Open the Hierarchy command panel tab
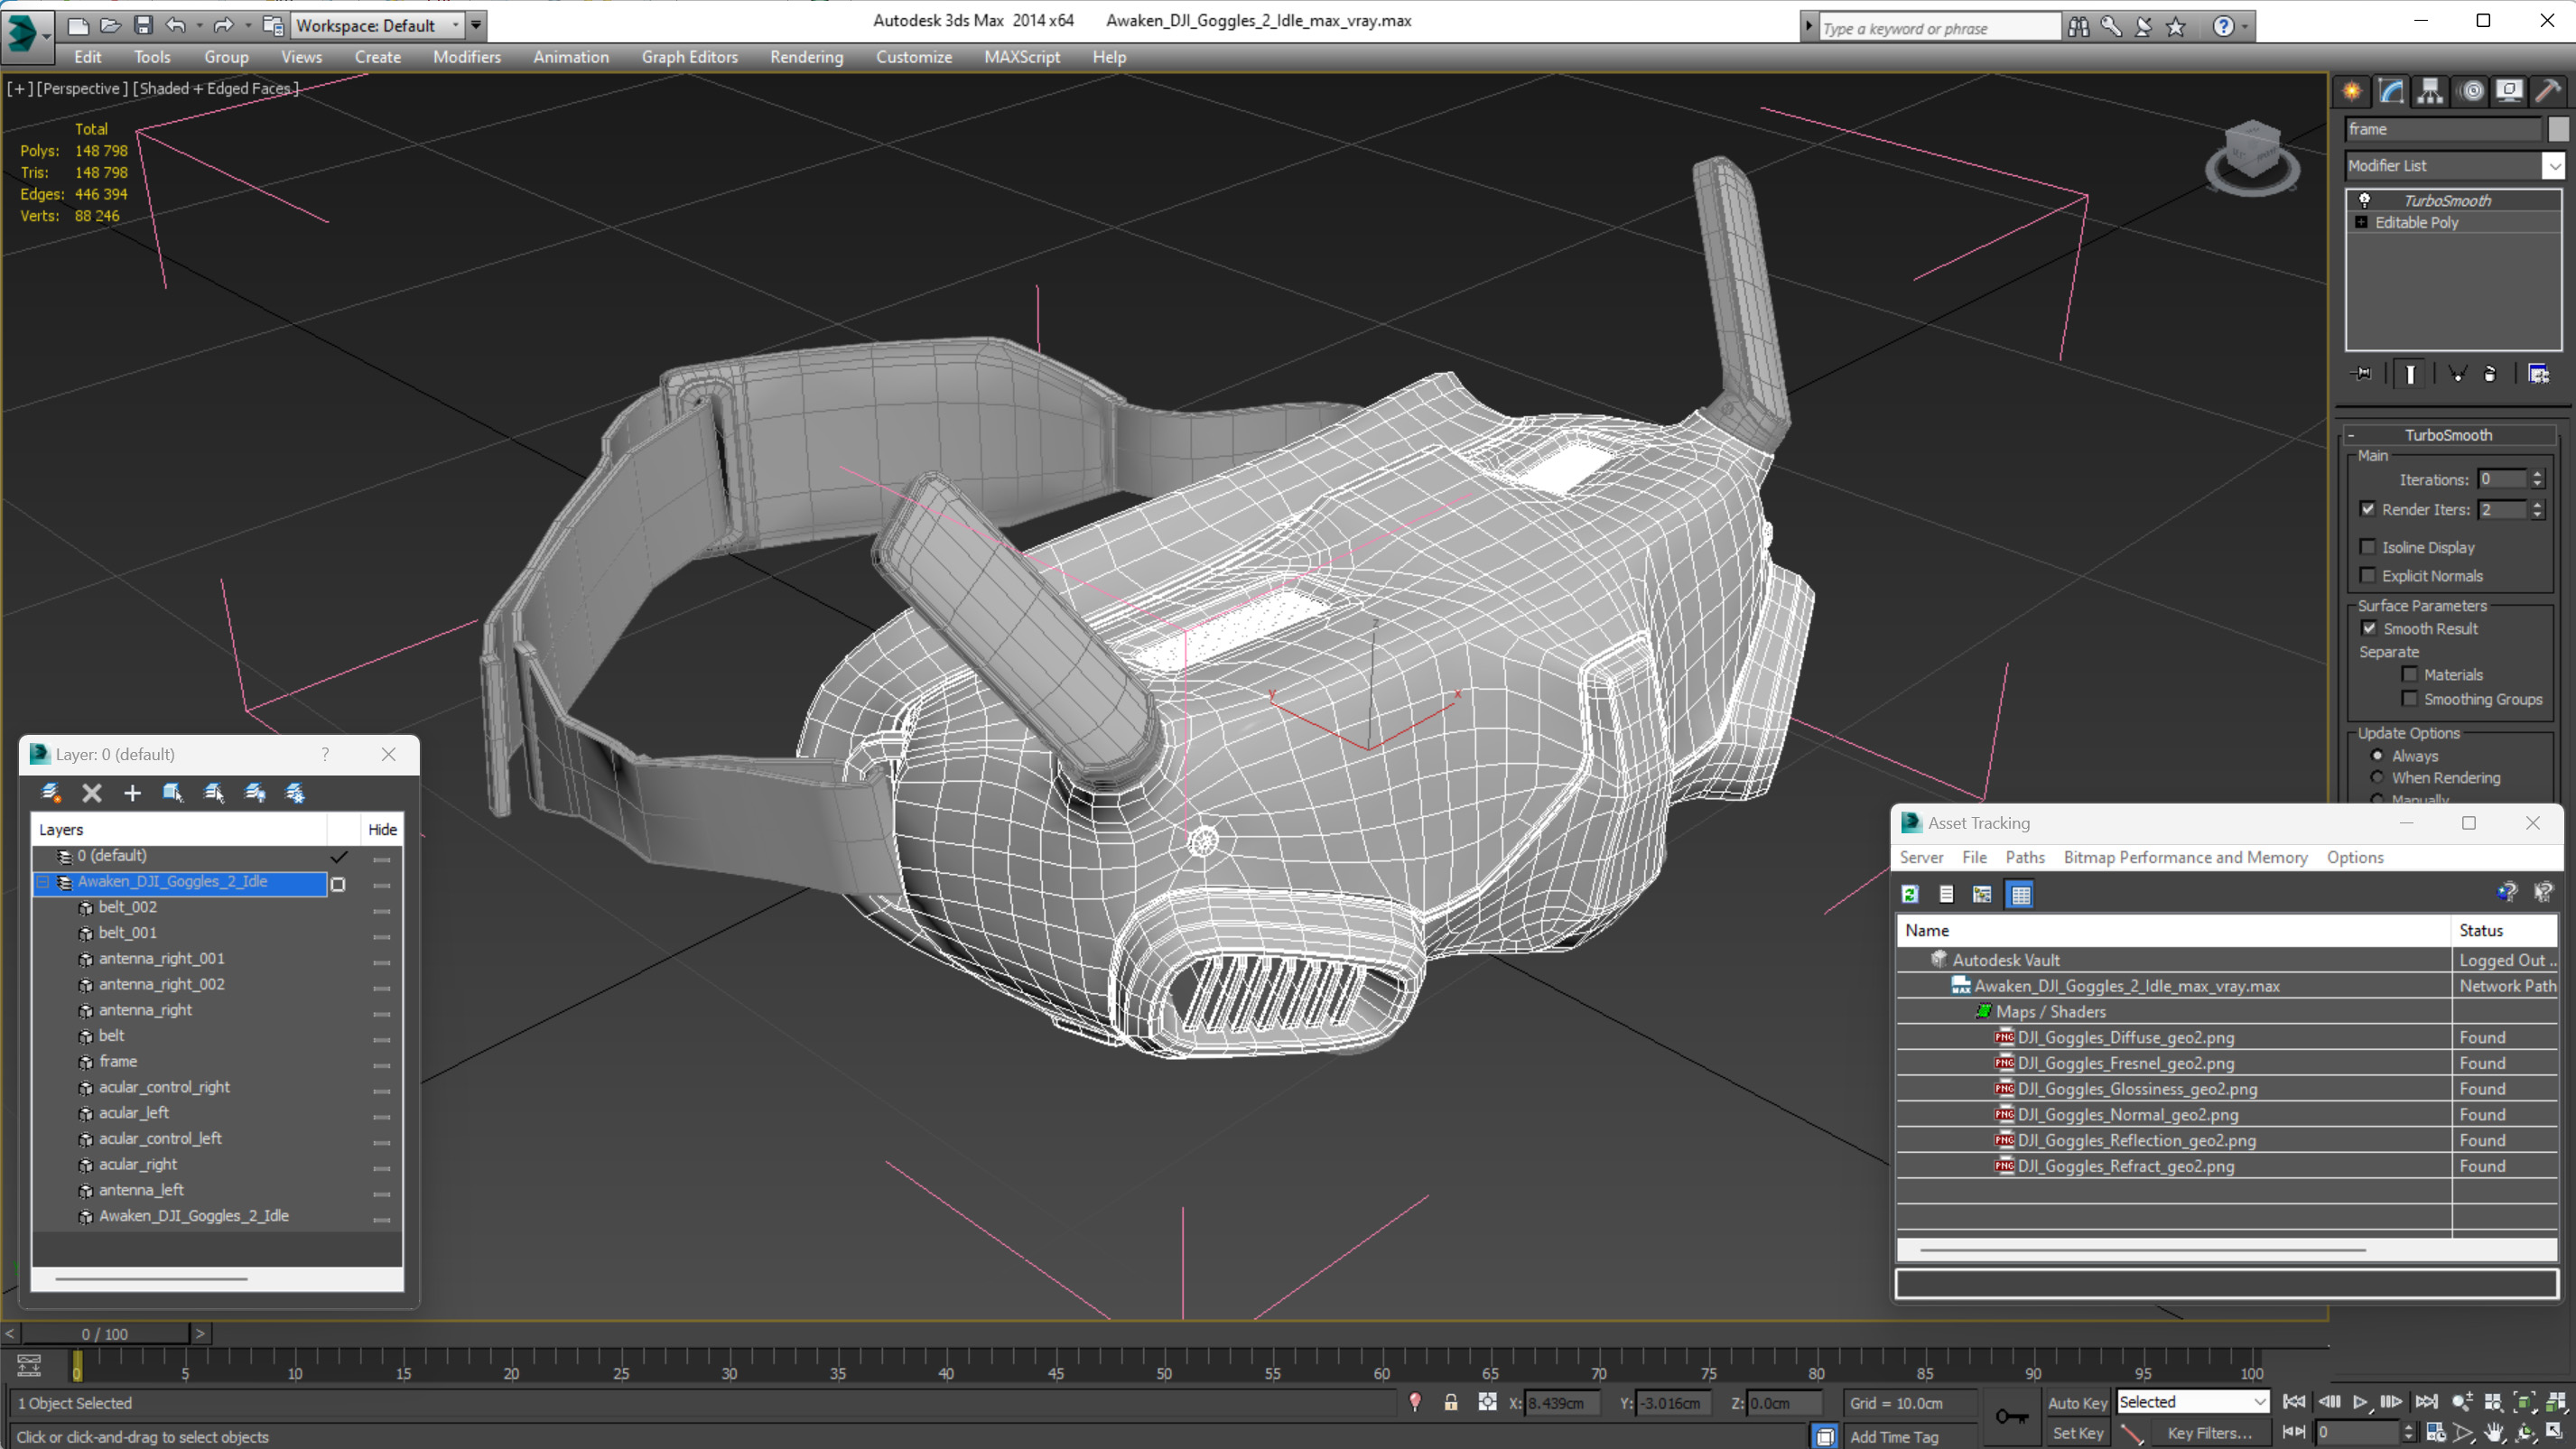 tap(2430, 91)
